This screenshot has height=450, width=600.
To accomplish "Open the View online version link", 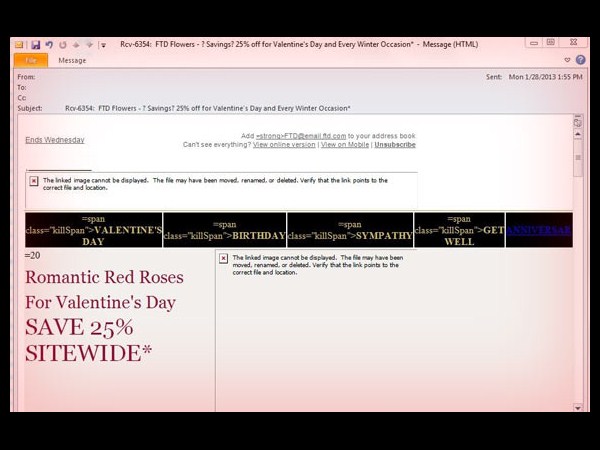I will [284, 145].
